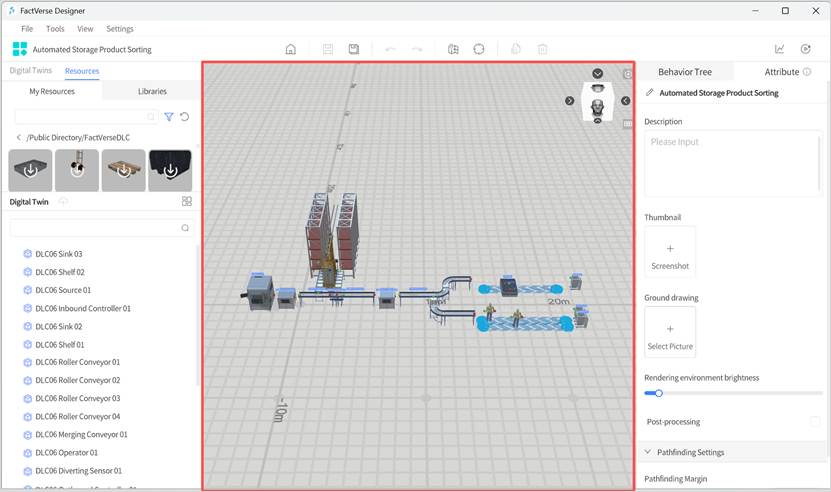Click the run simulation play icon
The height and width of the screenshot is (492, 831).
(x=806, y=49)
